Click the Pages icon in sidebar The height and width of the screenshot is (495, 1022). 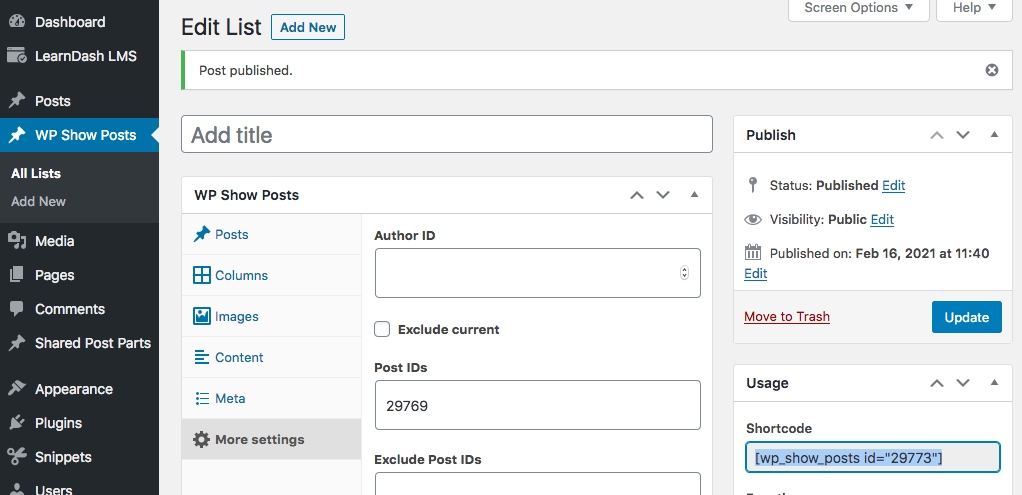[17, 275]
